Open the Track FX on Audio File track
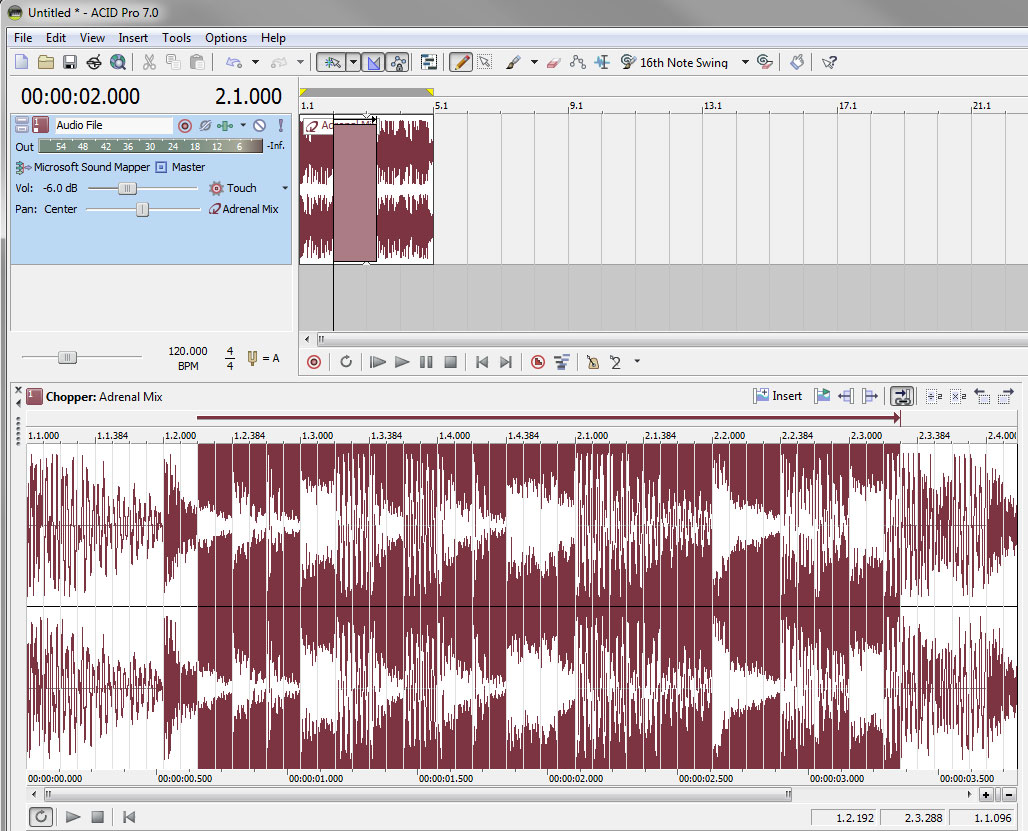Screen dimensions: 1028x831 (225, 125)
